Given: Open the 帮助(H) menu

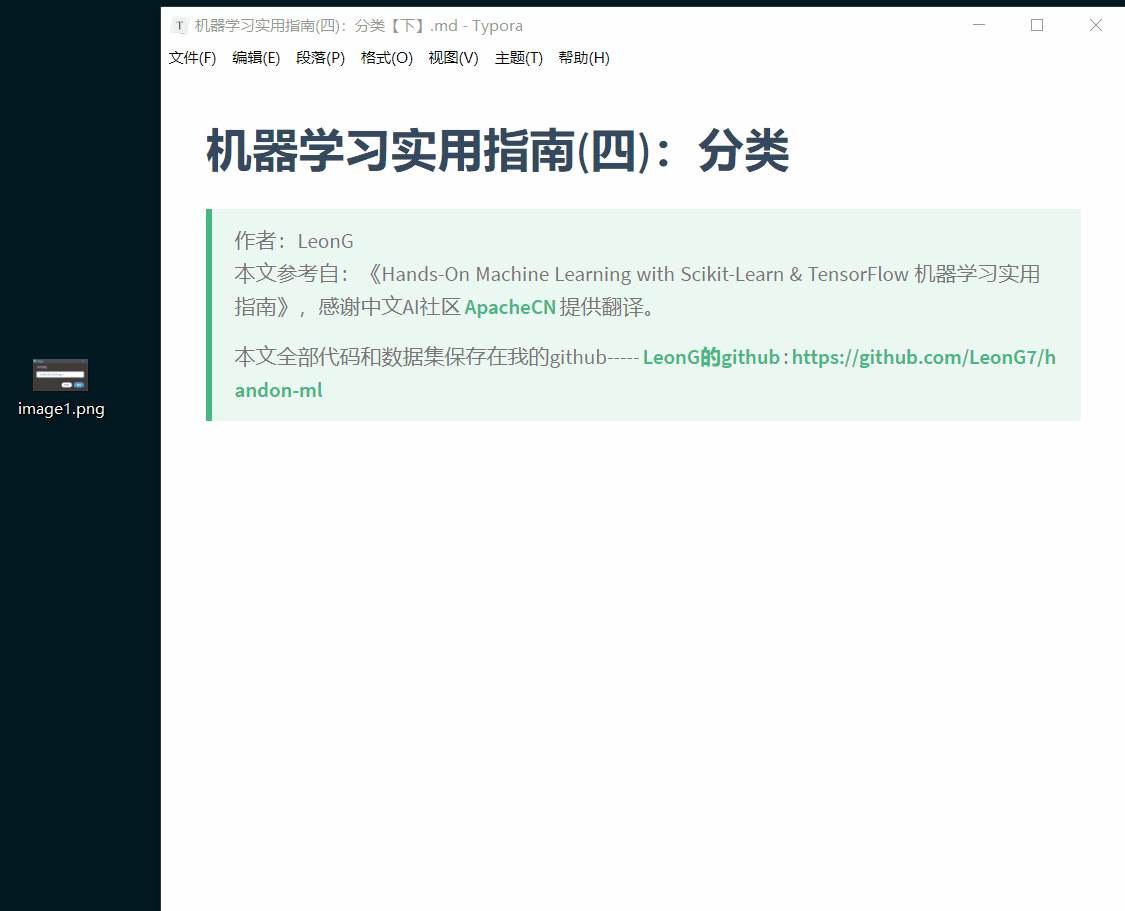Looking at the screenshot, I should 584,58.
